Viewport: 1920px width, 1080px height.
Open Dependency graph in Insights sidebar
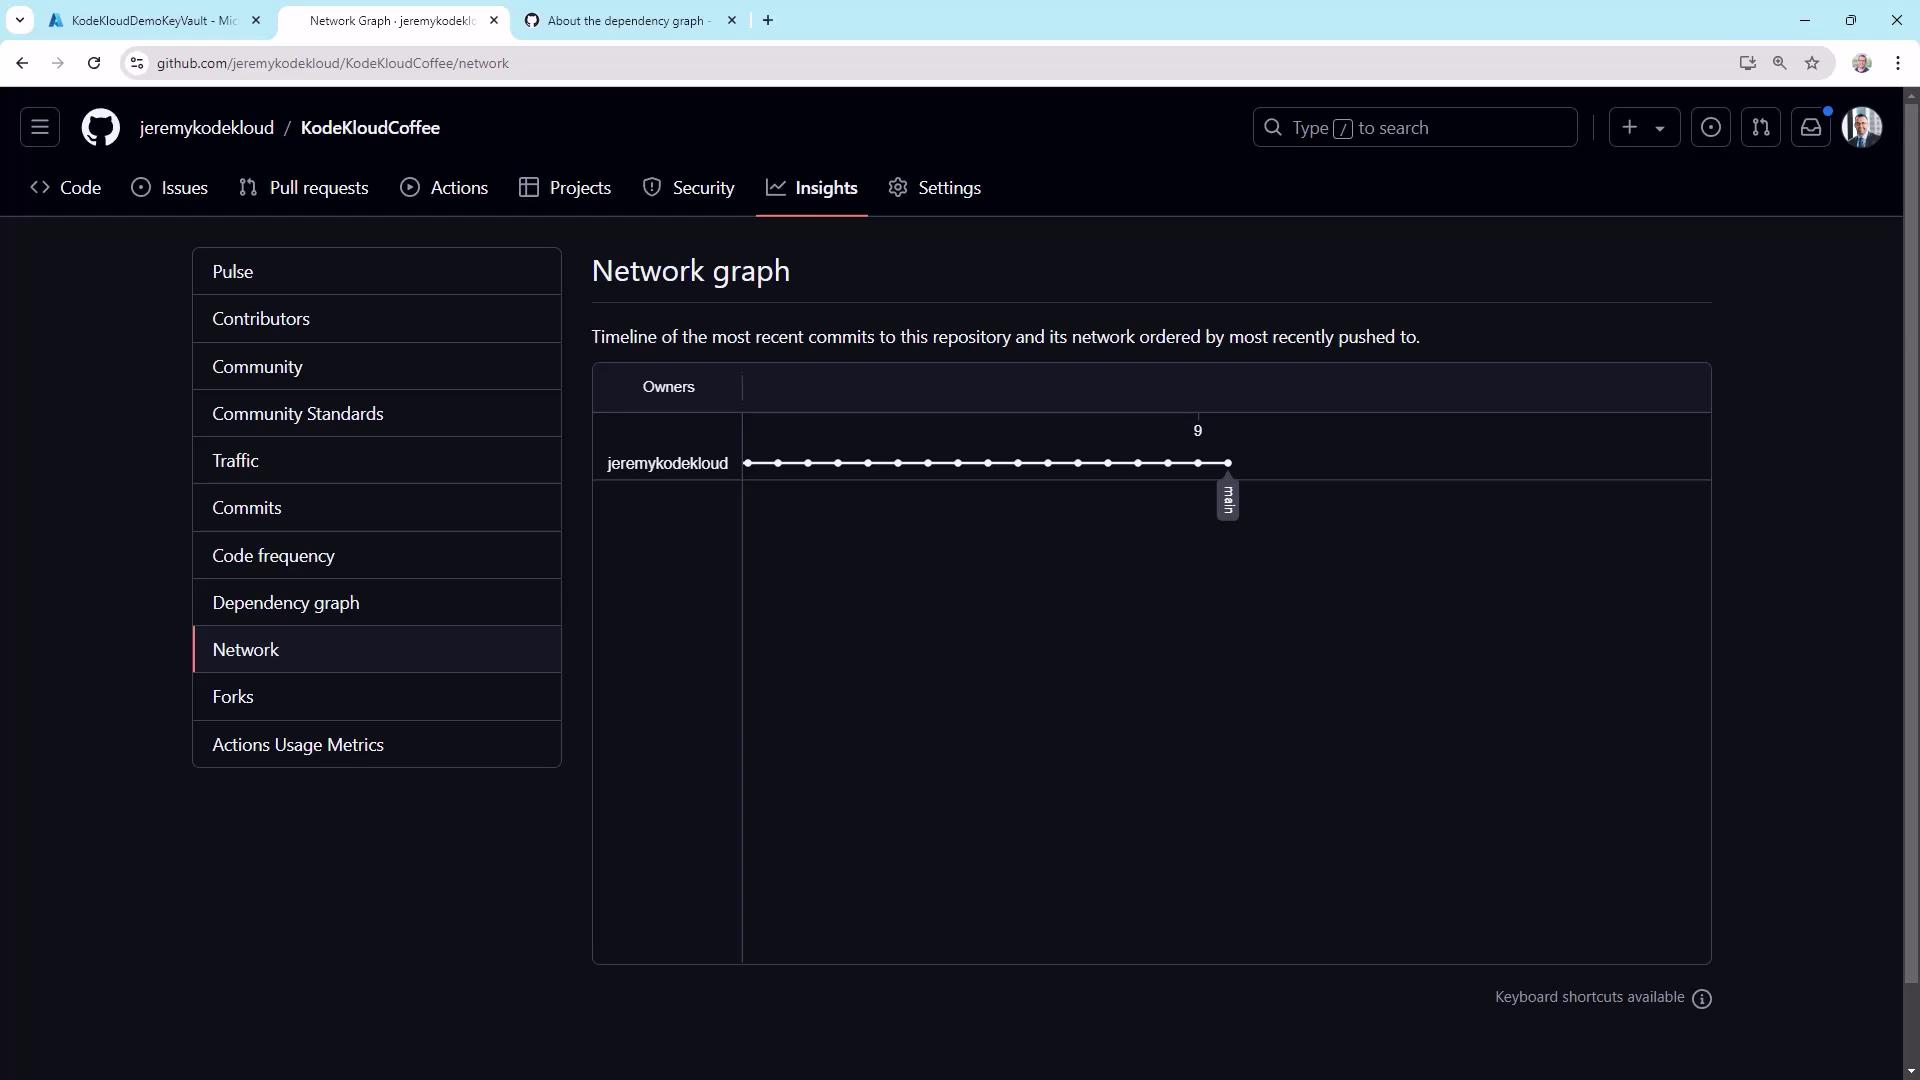[286, 602]
